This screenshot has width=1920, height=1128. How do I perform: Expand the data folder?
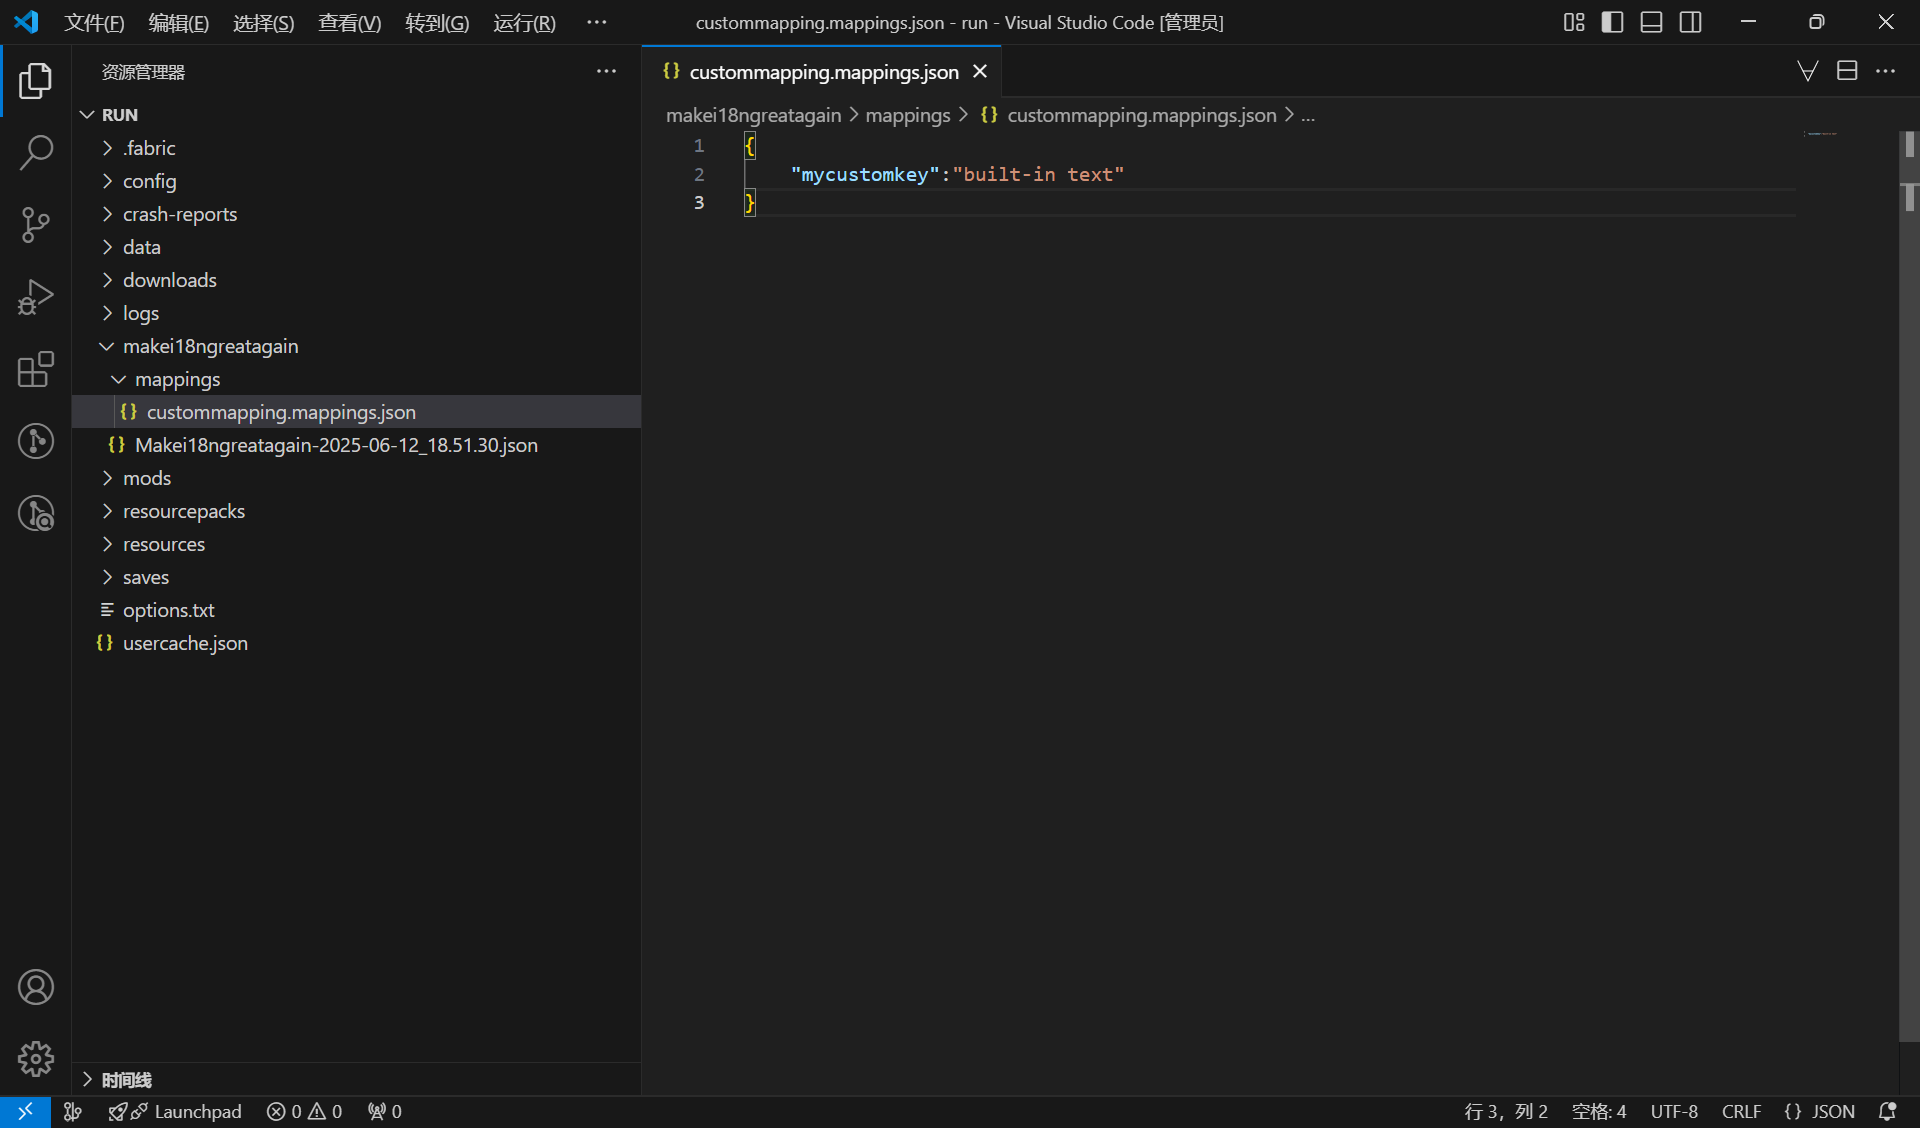coord(356,247)
